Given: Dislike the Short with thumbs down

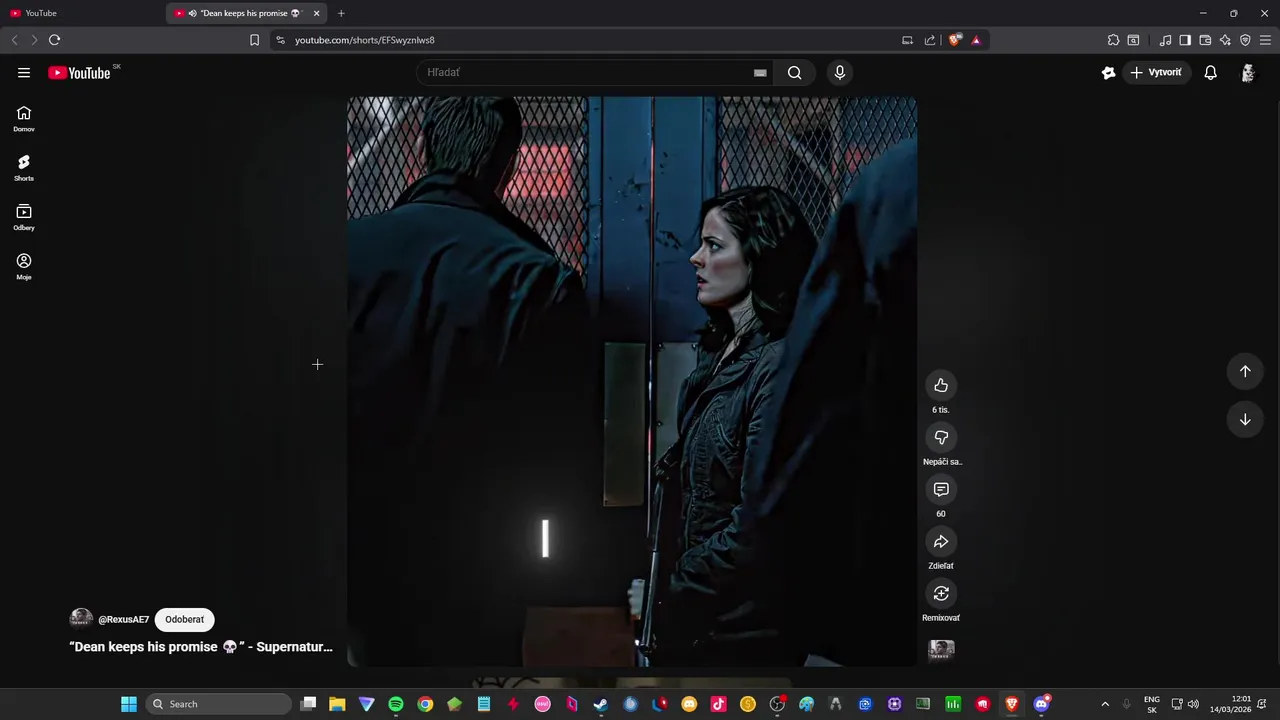Looking at the screenshot, I should (941, 437).
